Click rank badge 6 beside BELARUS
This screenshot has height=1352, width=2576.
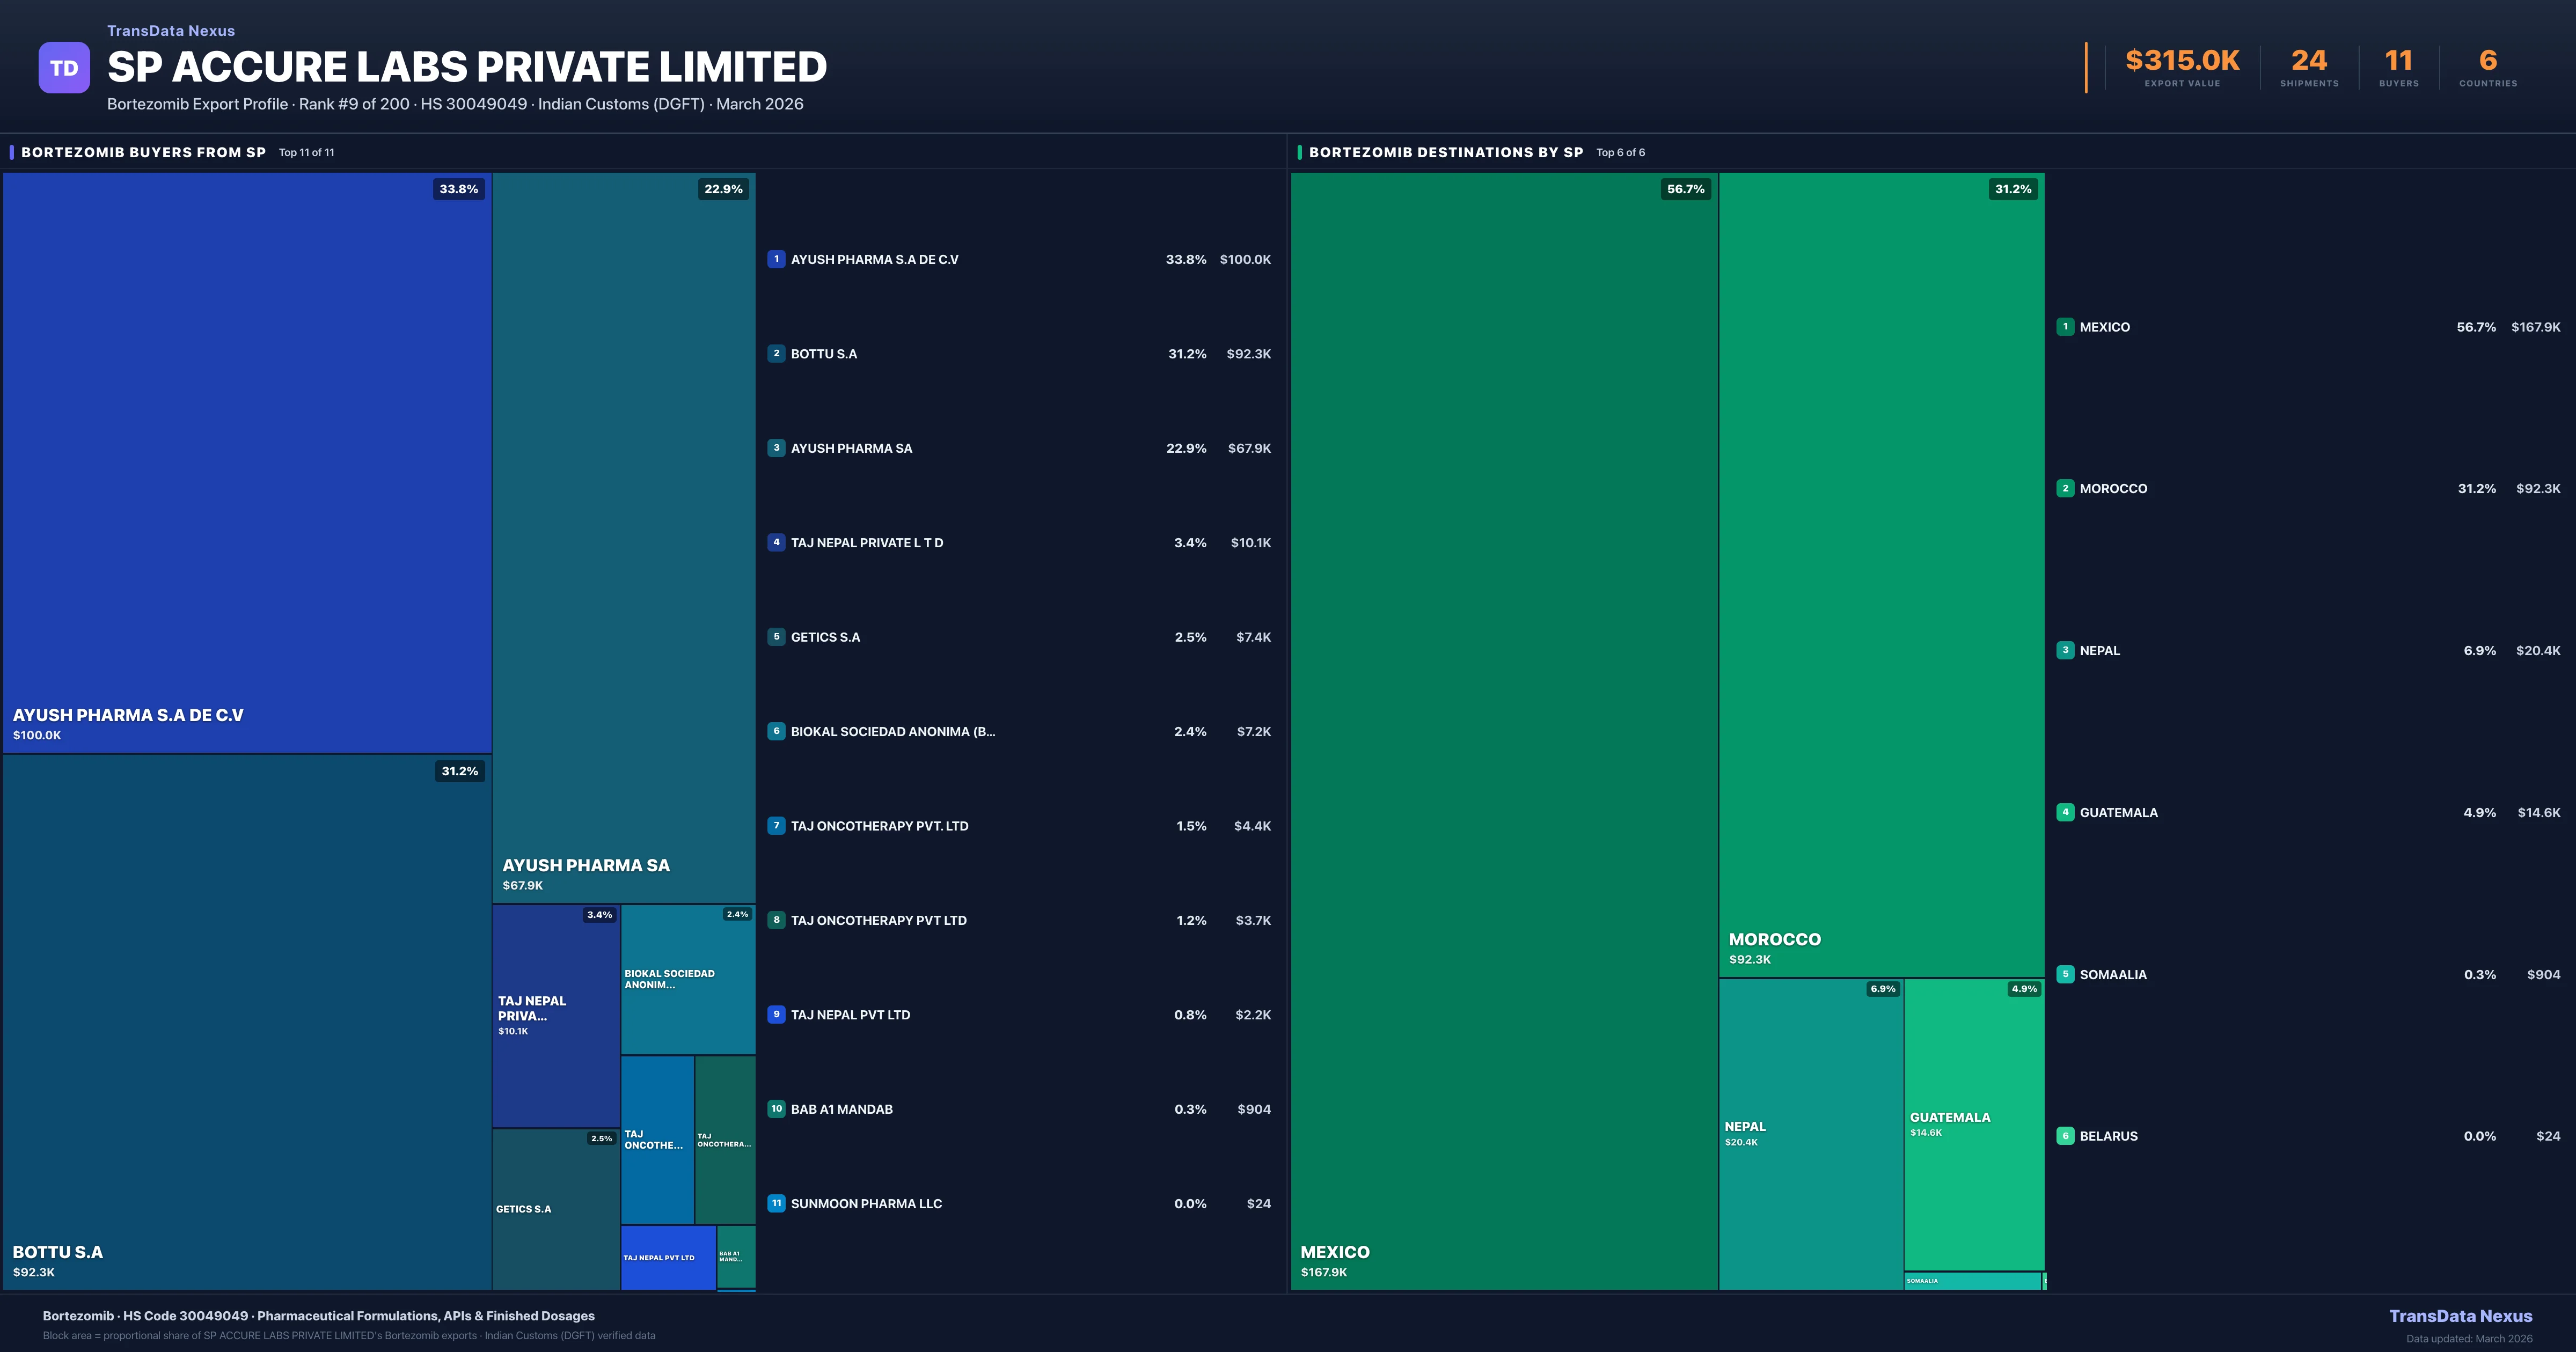coord(2065,1136)
